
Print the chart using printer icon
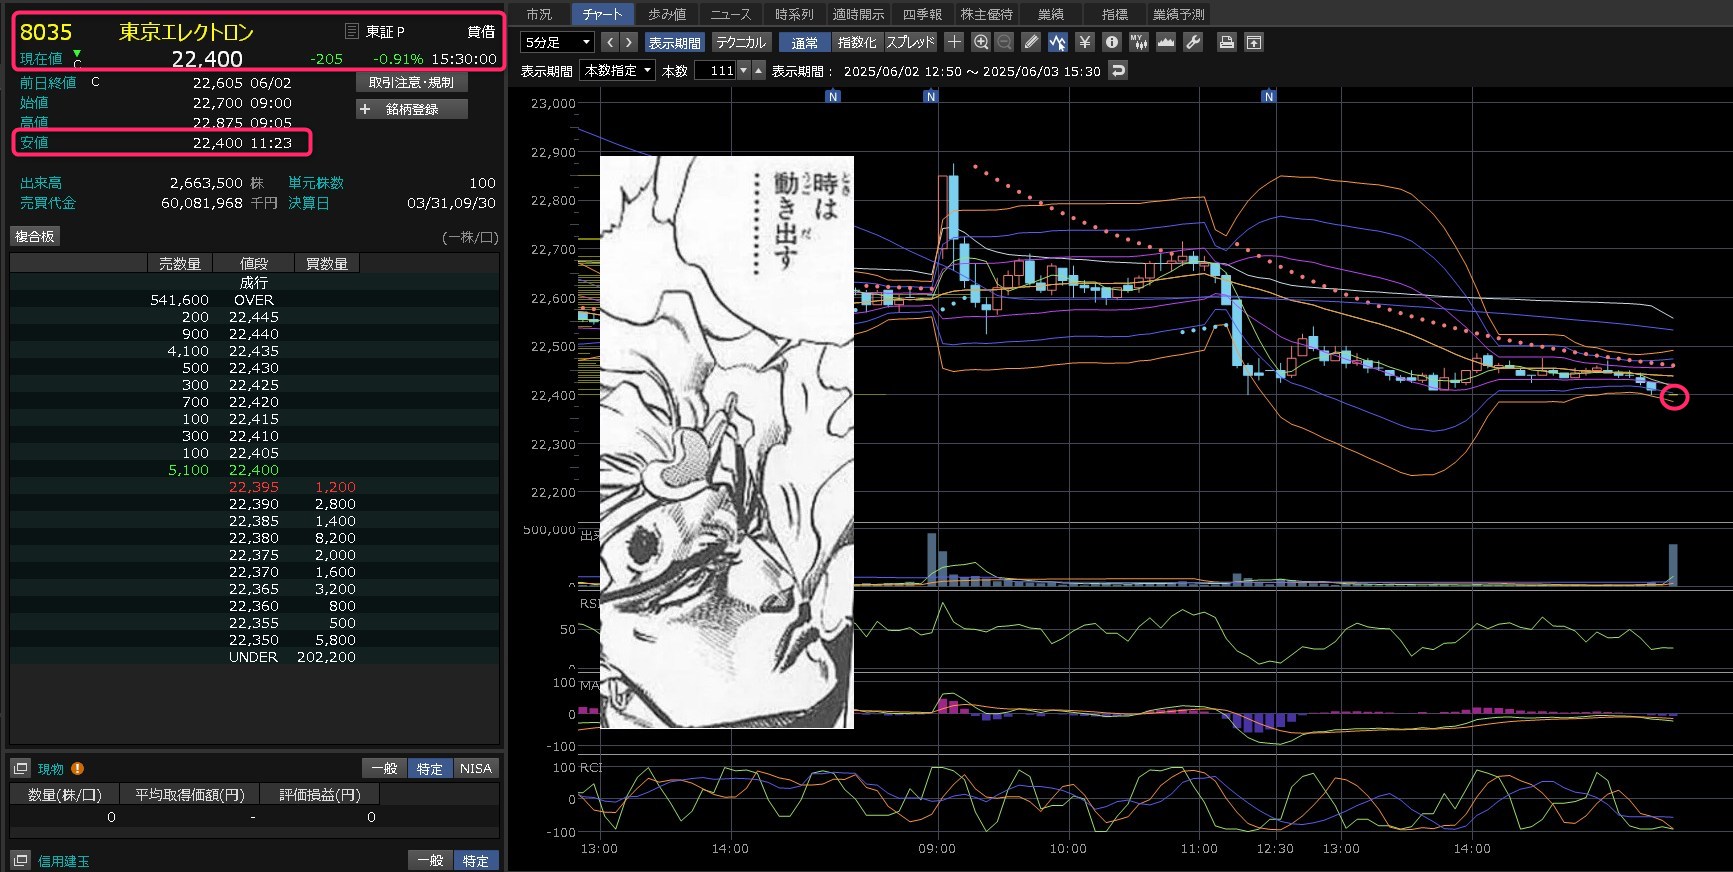[x=1226, y=42]
